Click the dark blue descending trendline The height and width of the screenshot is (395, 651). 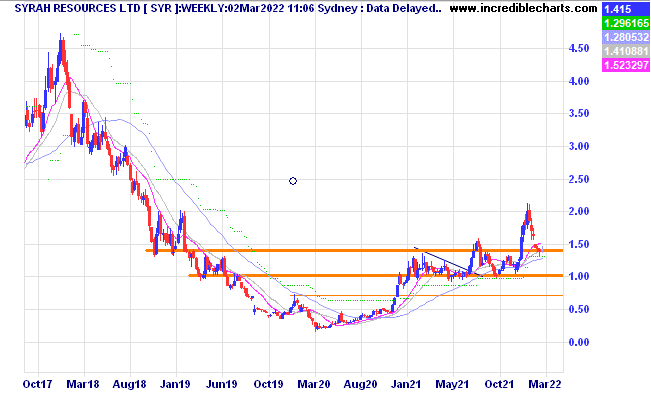(x=448, y=262)
